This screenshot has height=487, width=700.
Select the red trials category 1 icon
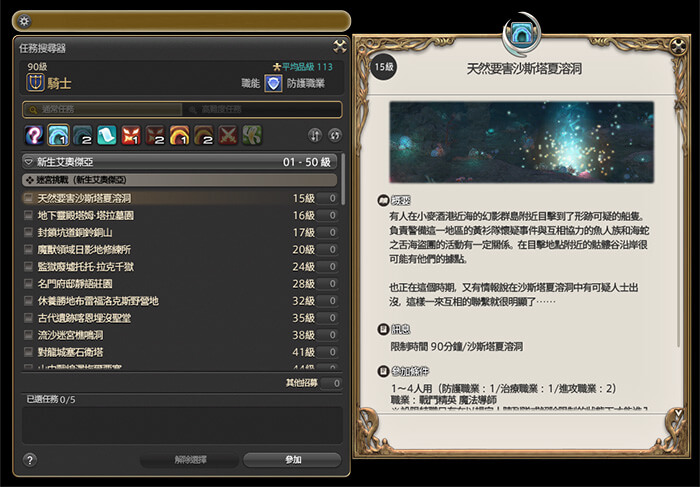131,135
